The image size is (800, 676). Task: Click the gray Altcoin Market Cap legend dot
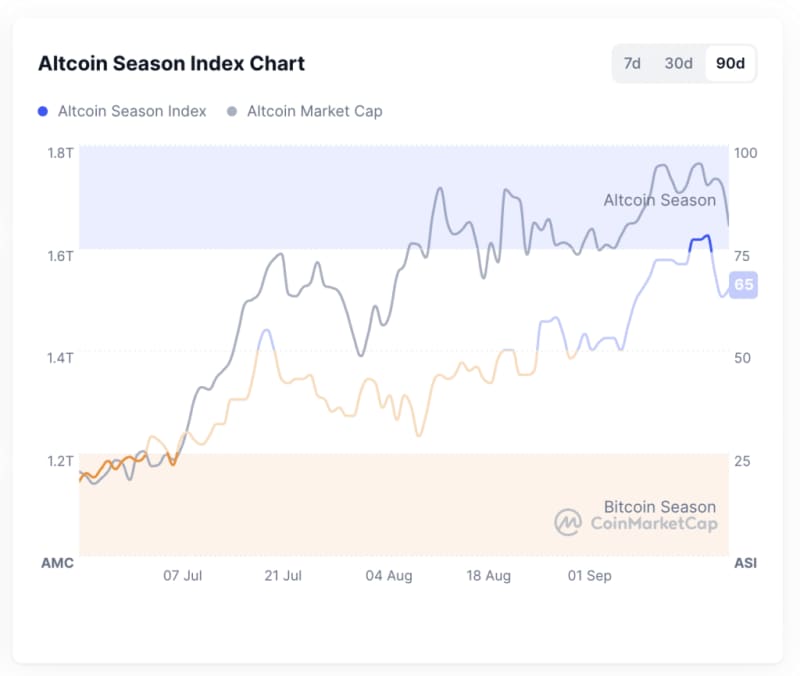232,111
